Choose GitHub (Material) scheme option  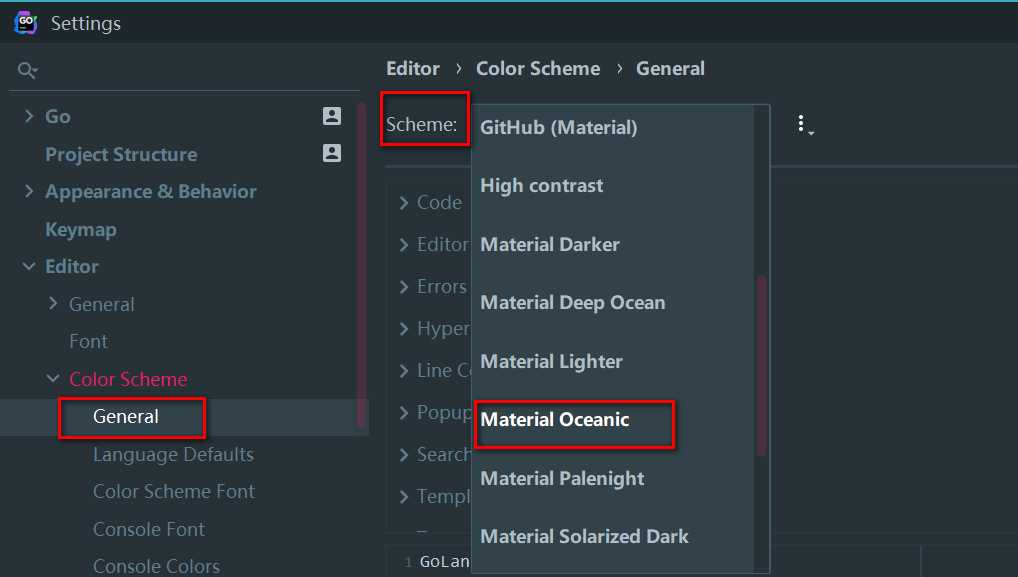[x=558, y=127]
